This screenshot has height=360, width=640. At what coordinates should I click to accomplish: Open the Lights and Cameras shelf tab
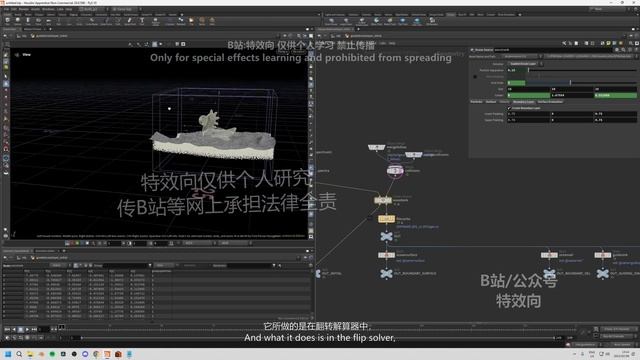[x=335, y=14]
